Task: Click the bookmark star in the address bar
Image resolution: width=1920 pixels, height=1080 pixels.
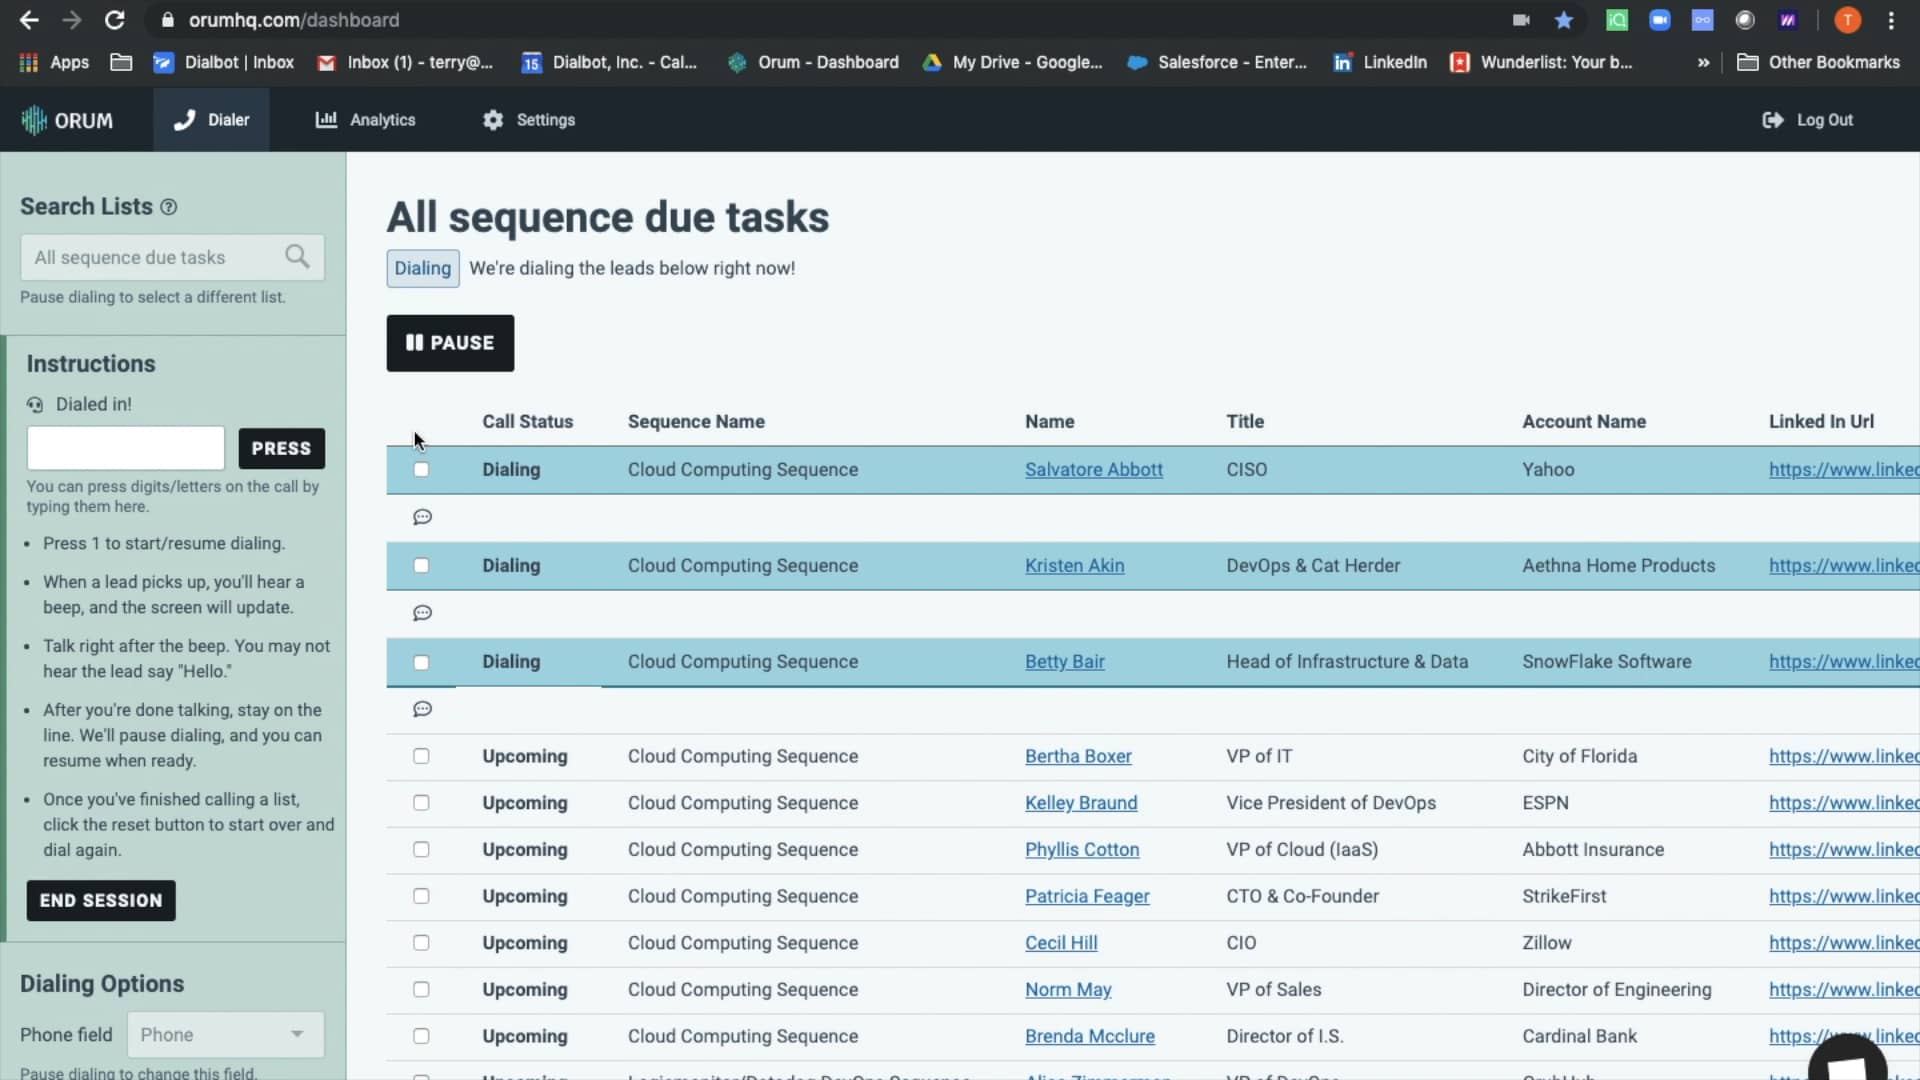Action: (1563, 20)
